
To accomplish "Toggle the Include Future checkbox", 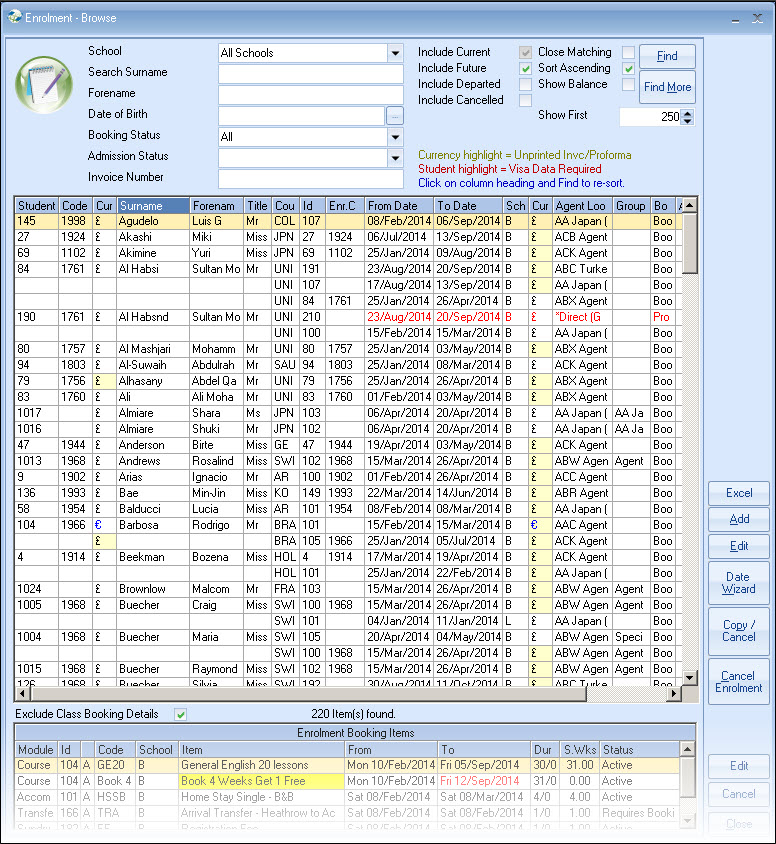I will (x=525, y=68).
